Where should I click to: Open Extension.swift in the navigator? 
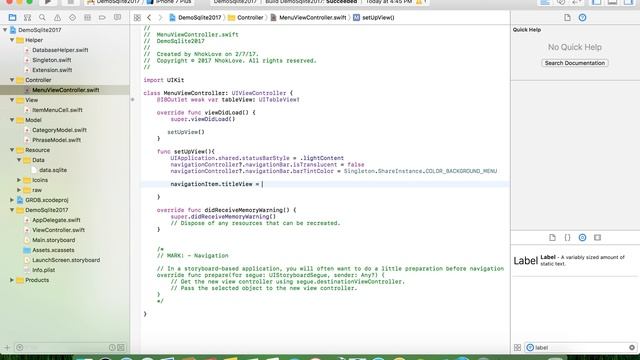52,70
